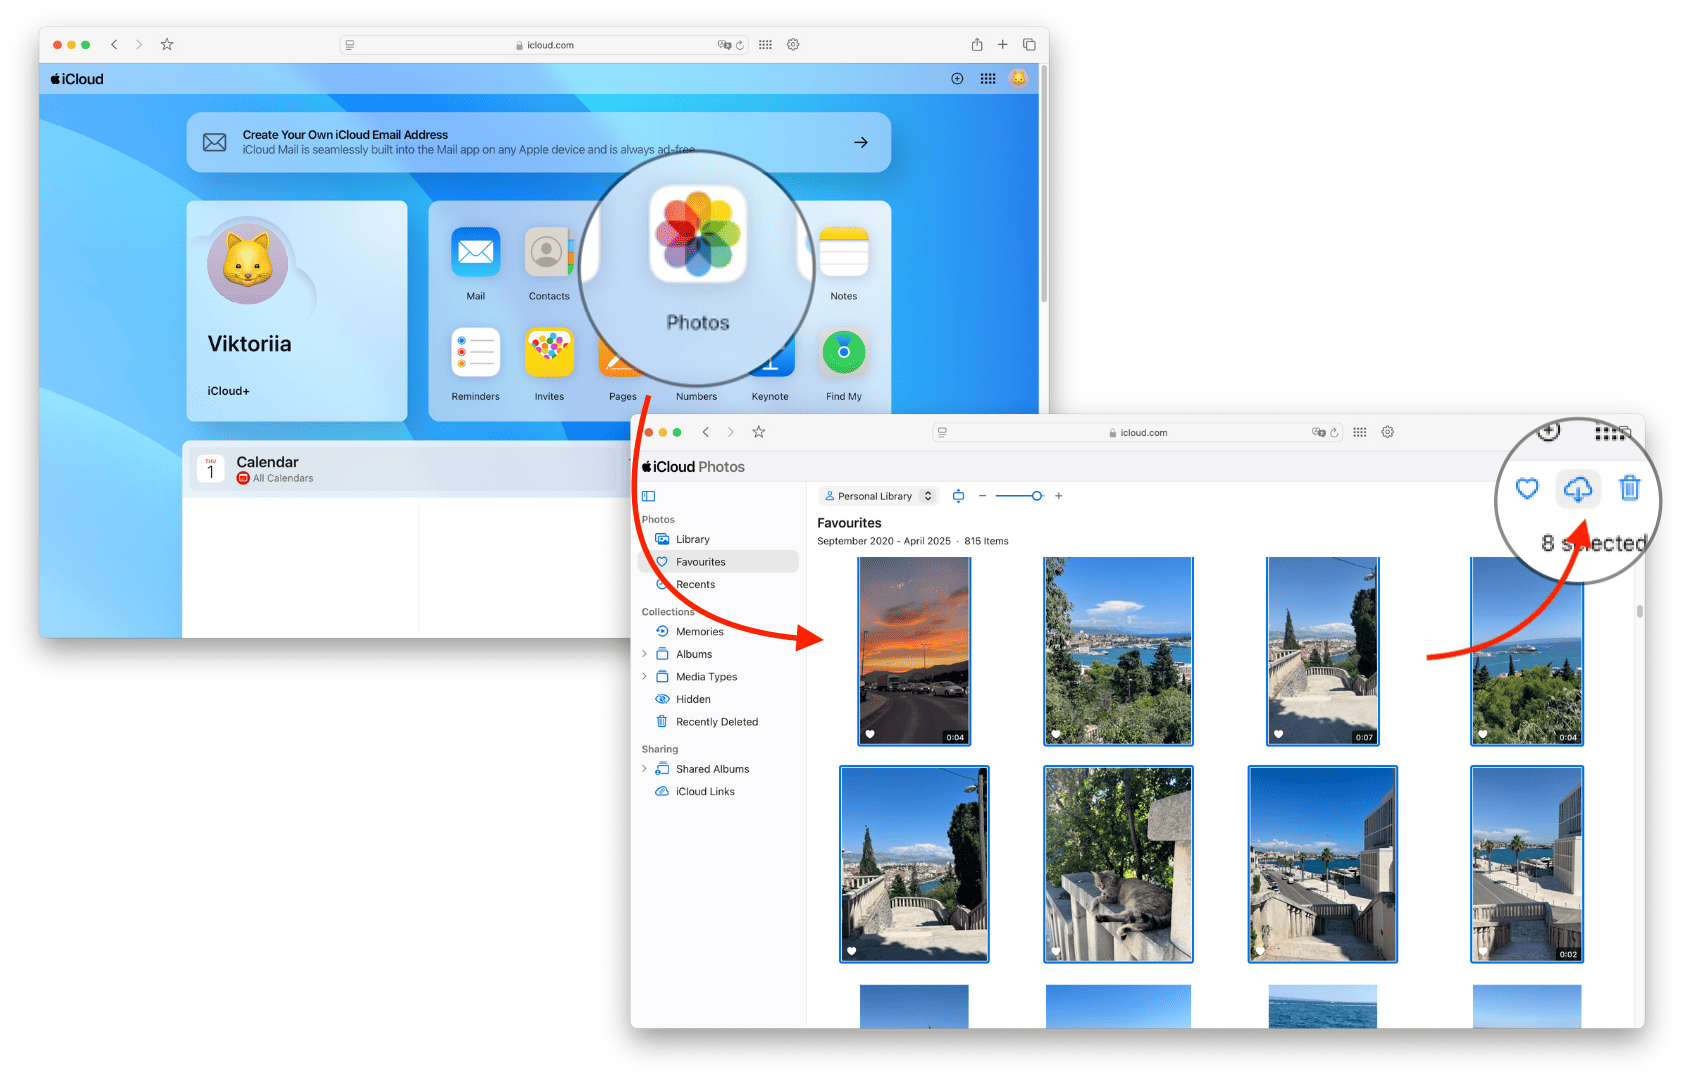The width and height of the screenshot is (1684, 1080).
Task: Select the cat sleeping on wall photo
Action: pyautogui.click(x=1118, y=864)
